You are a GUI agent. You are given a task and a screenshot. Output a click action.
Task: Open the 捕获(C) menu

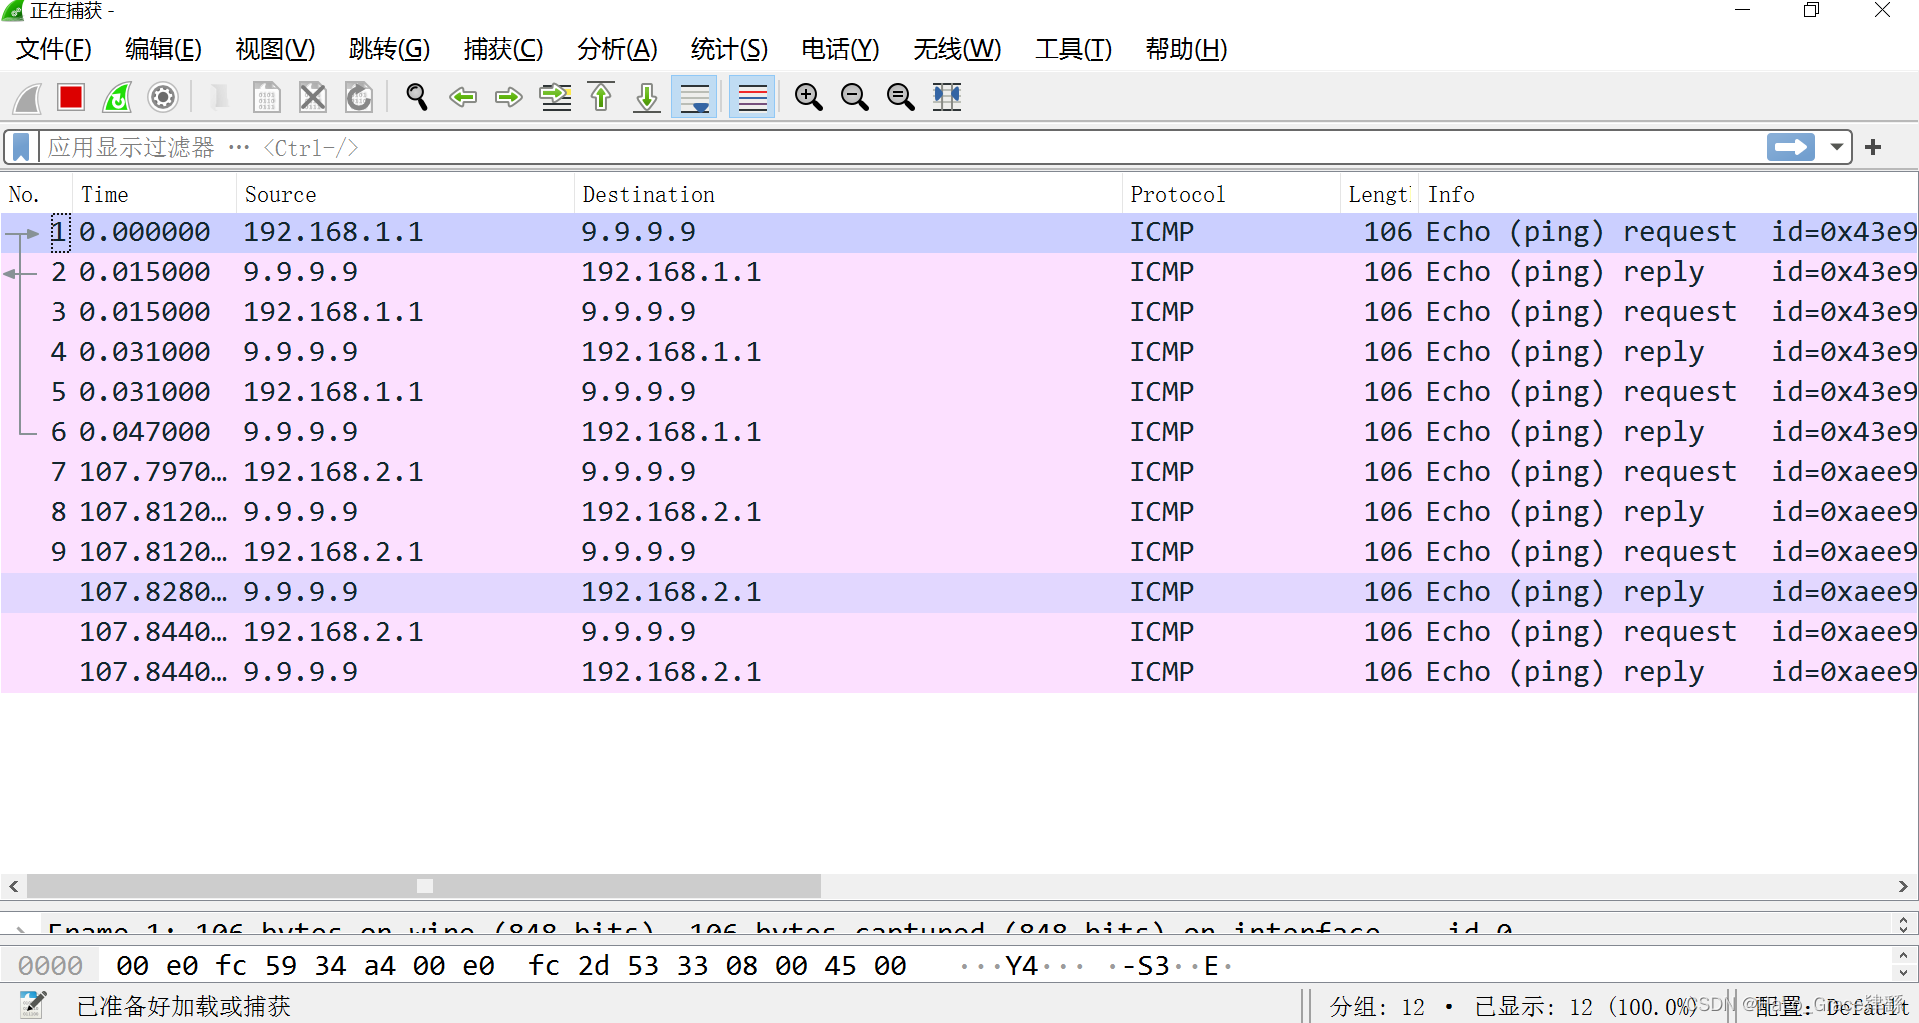coord(503,49)
